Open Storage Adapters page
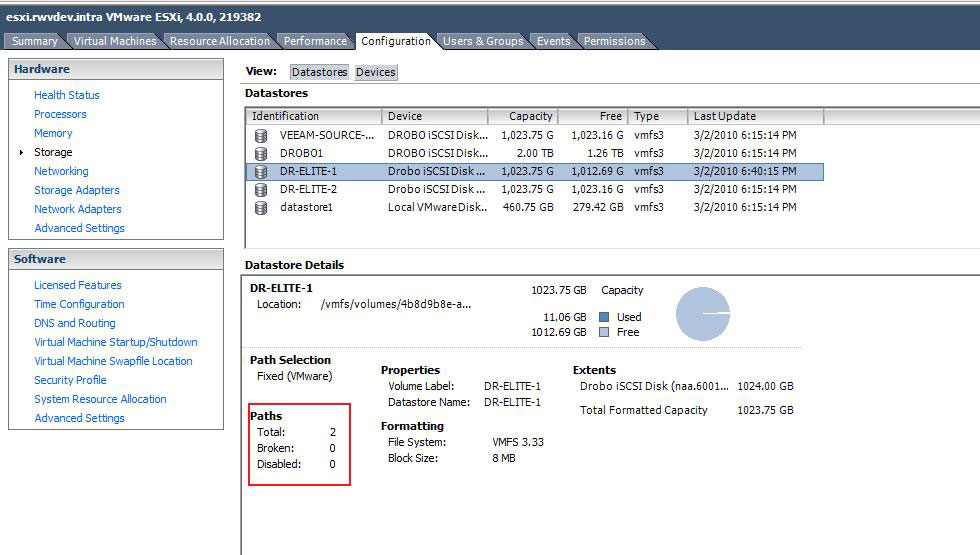This screenshot has width=980, height=555. tap(77, 190)
